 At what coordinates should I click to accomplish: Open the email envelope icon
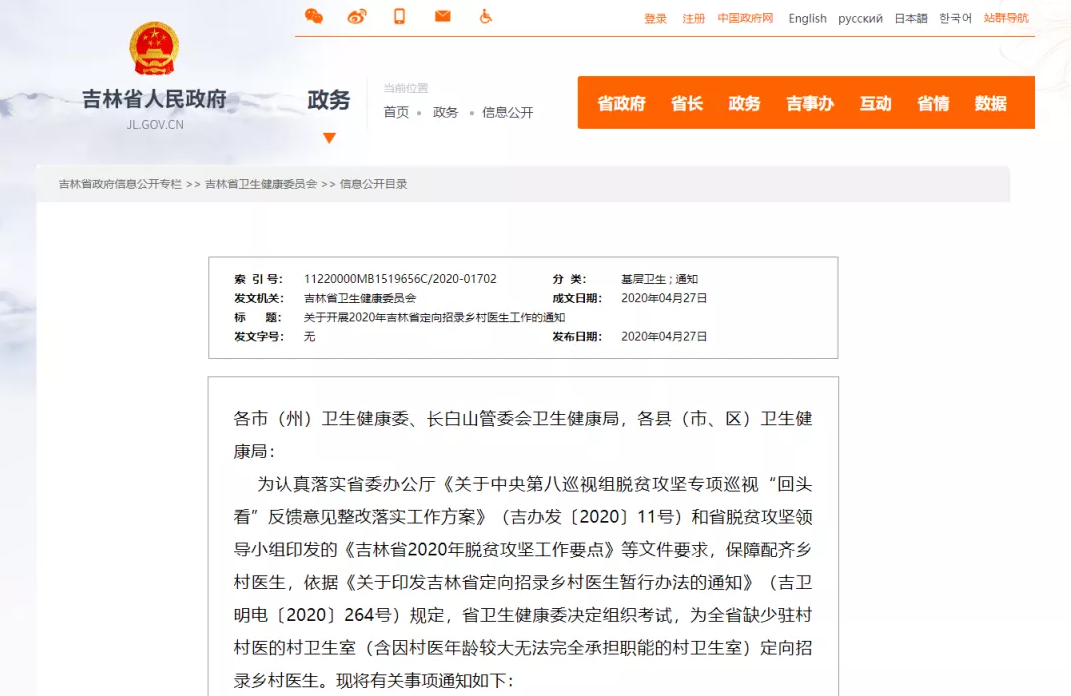tap(442, 16)
